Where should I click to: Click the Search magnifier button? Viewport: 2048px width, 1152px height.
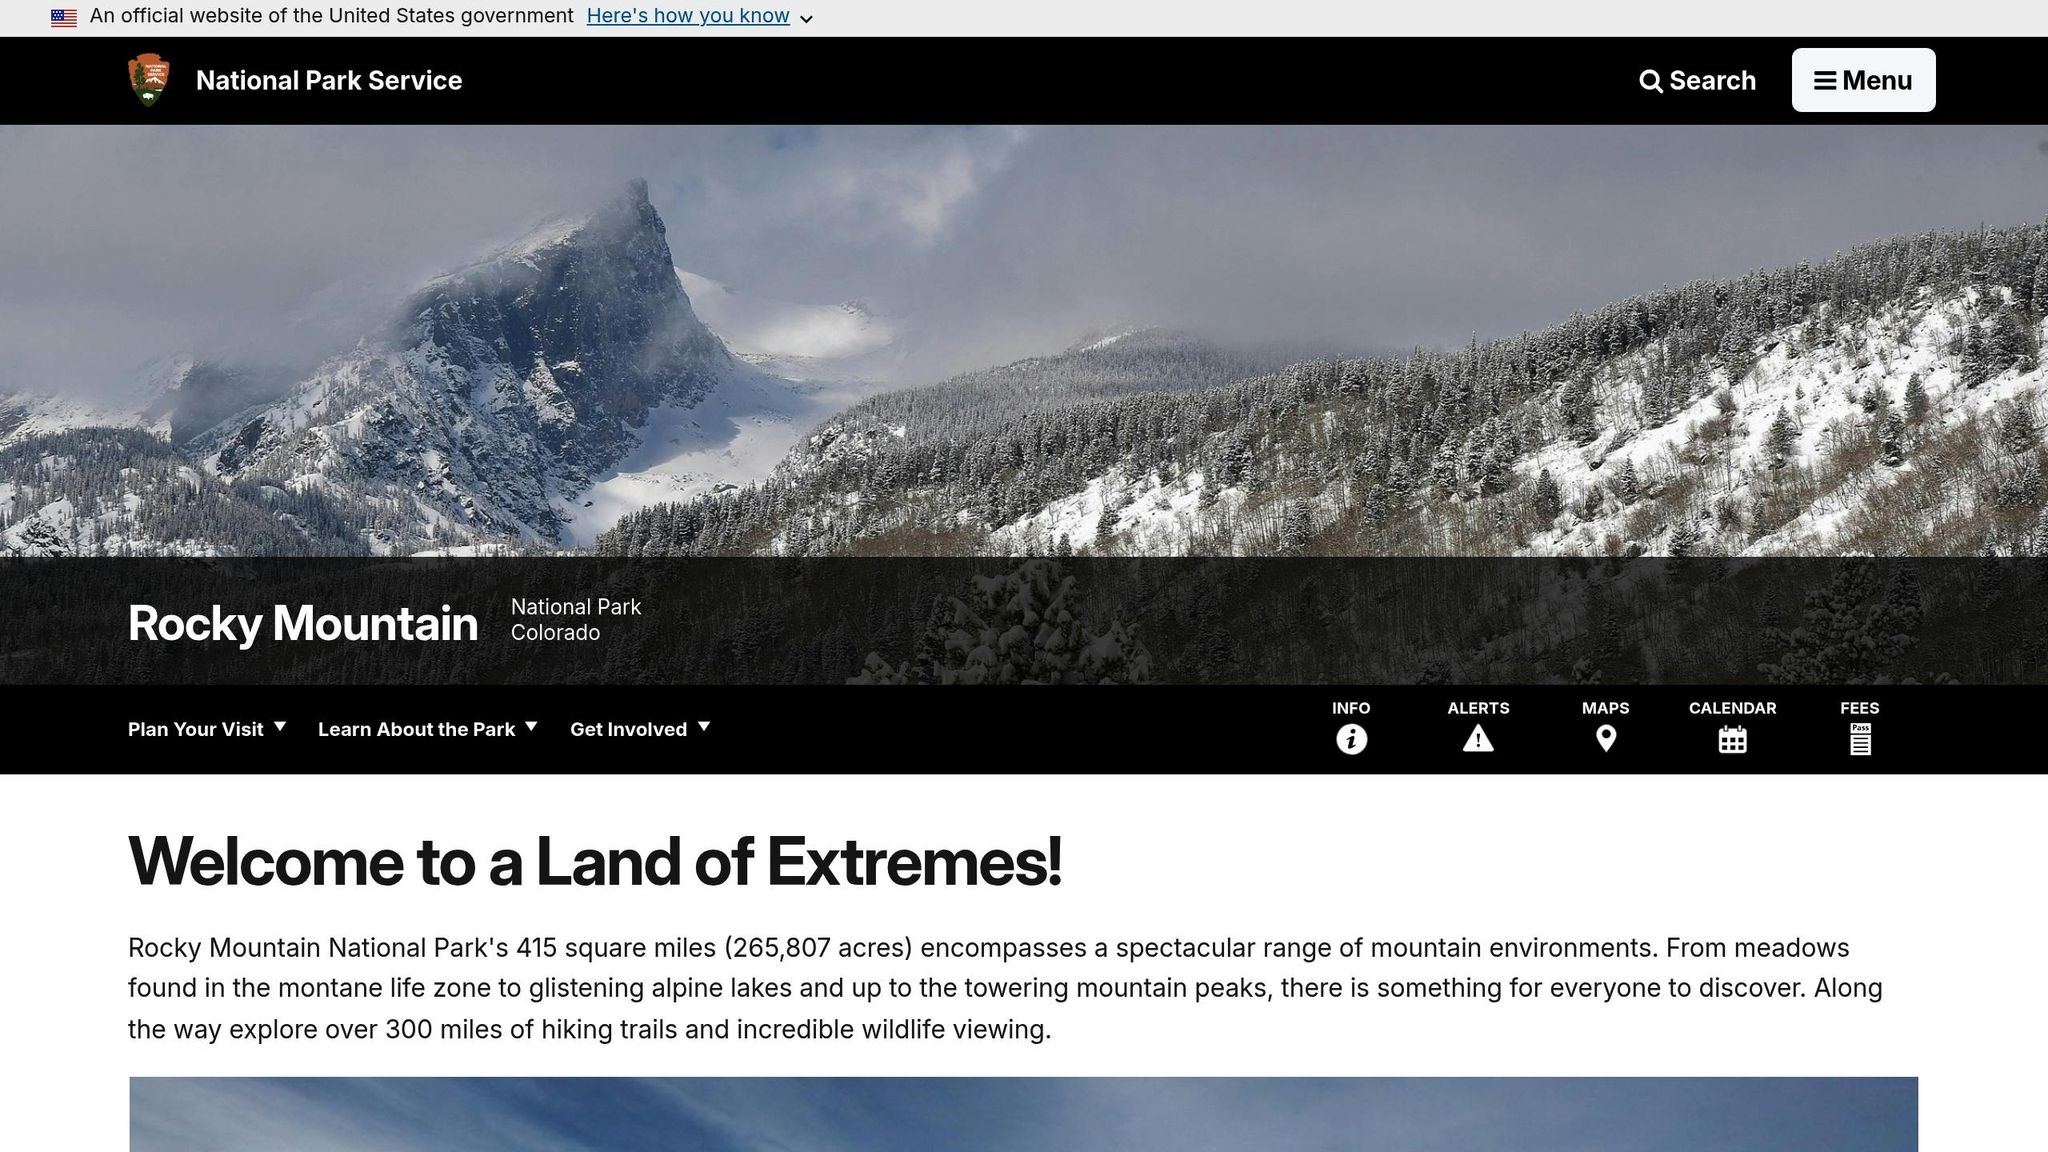point(1697,80)
